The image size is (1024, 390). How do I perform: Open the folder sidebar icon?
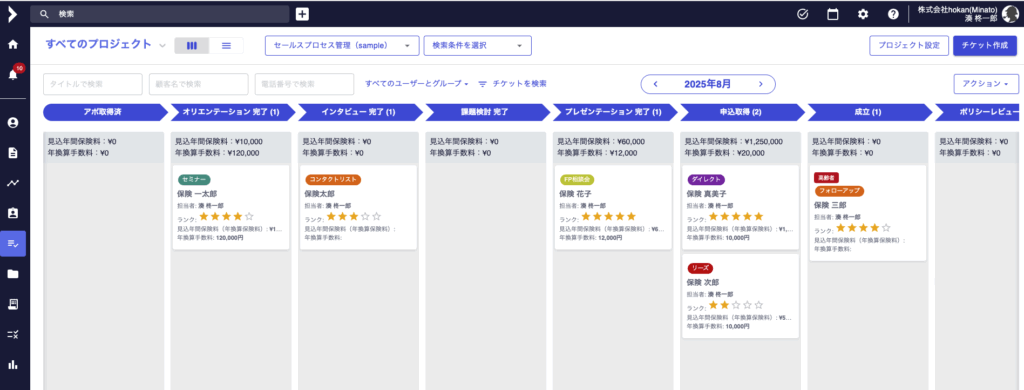click(x=13, y=274)
